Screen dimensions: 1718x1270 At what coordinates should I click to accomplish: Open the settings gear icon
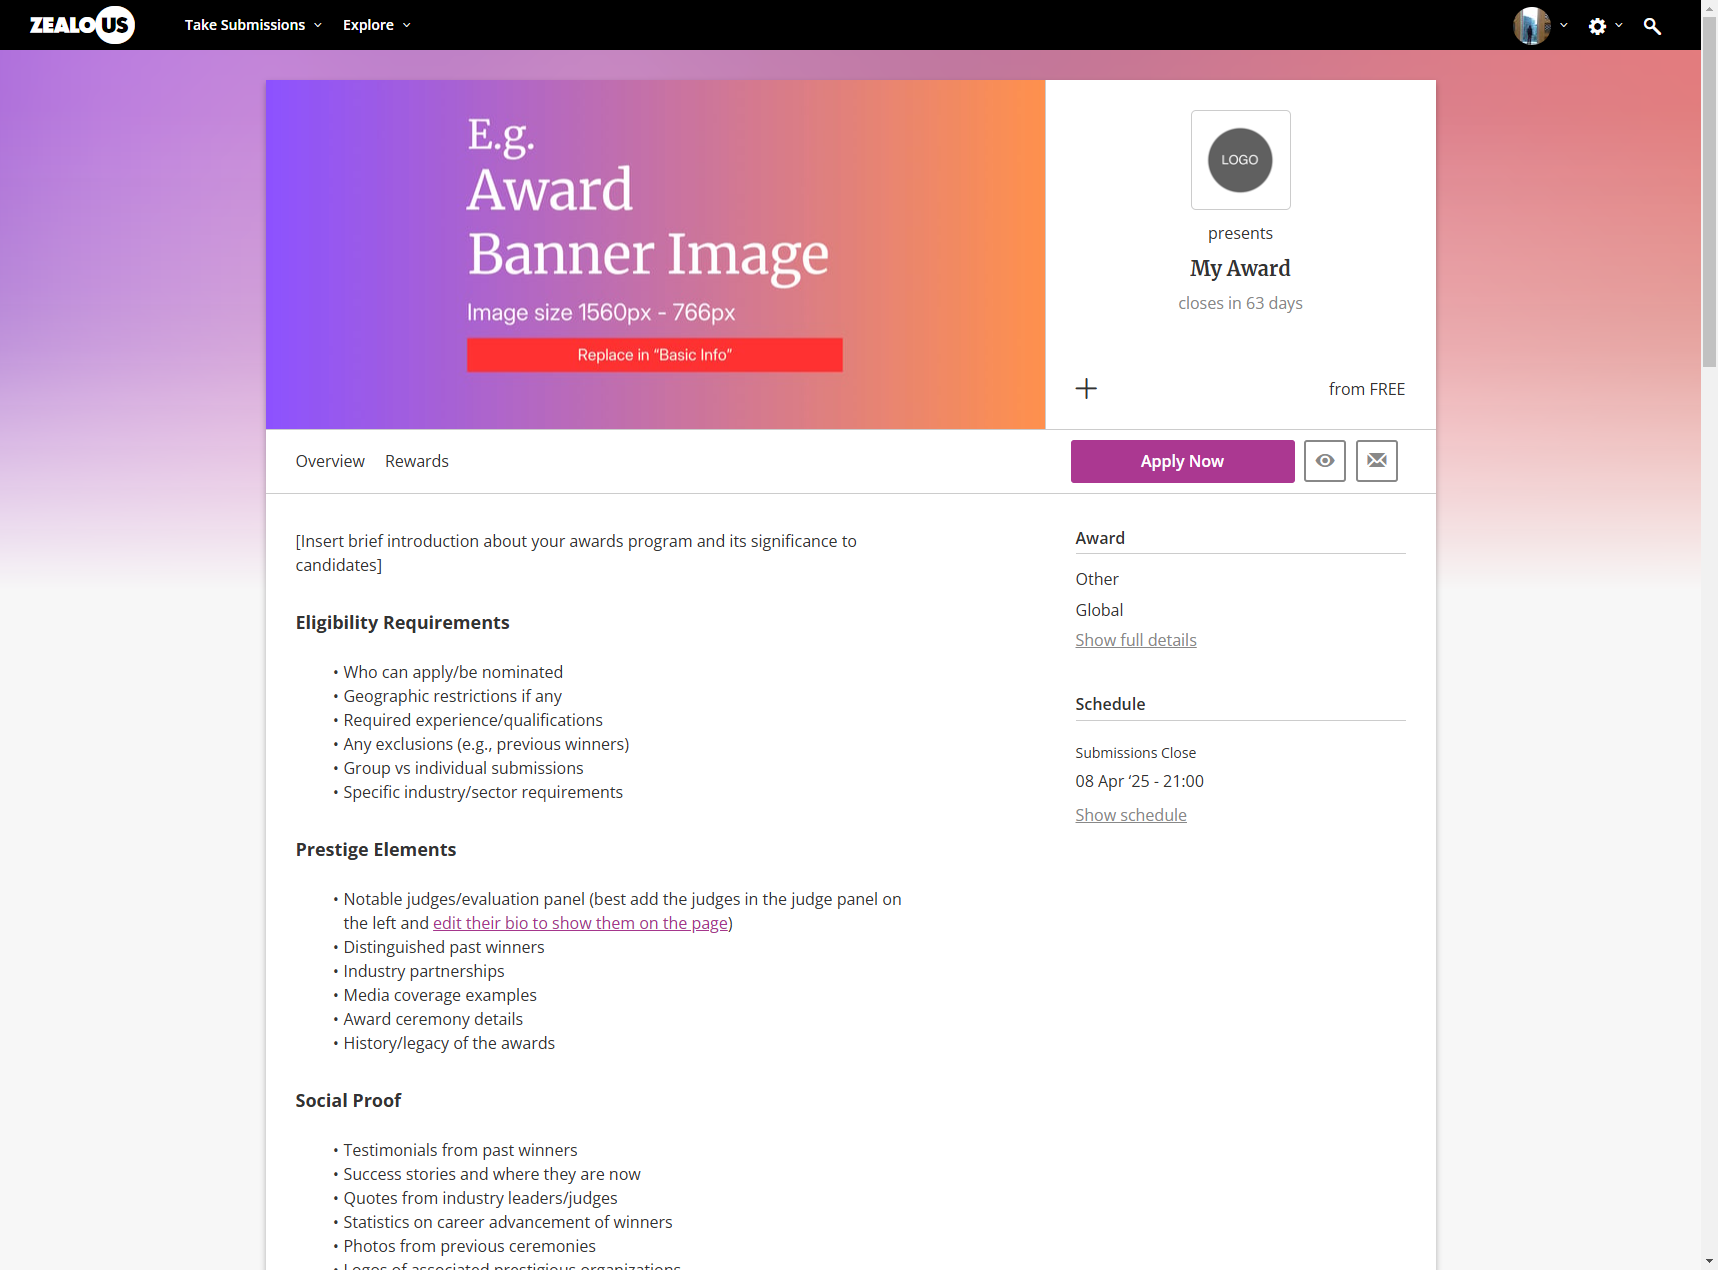(1597, 26)
